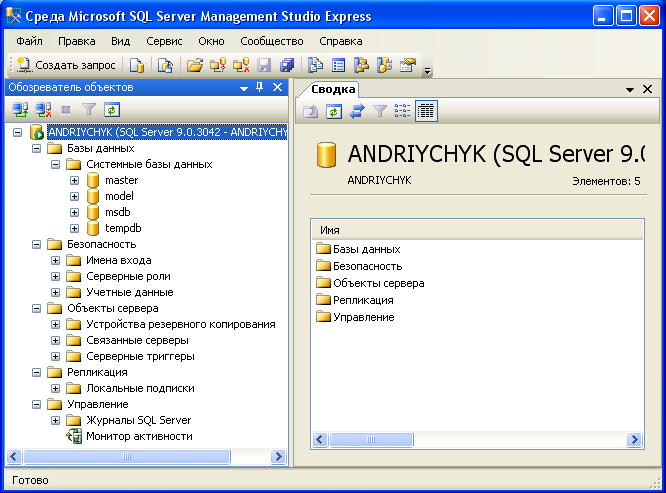Click the Save All stacked disks icon

pyautogui.click(x=287, y=65)
